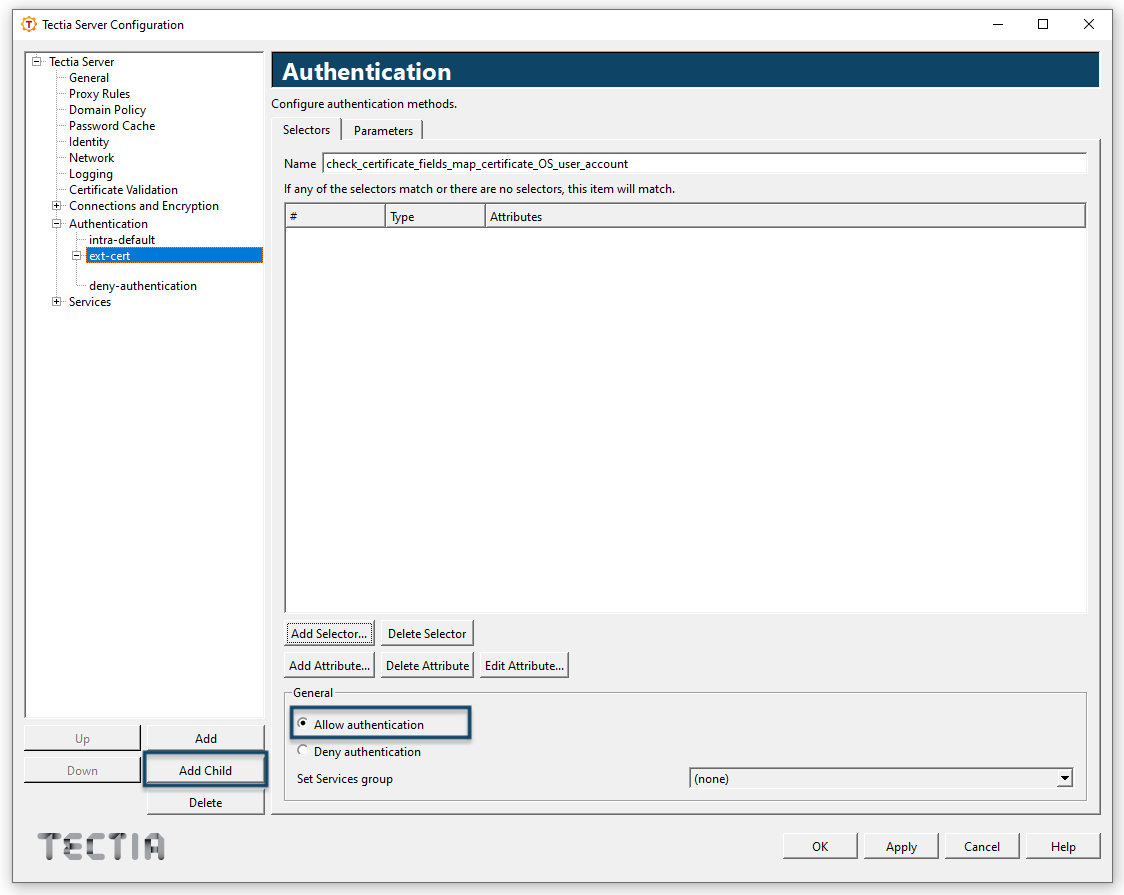Select Deny authentication radio button

tap(303, 751)
